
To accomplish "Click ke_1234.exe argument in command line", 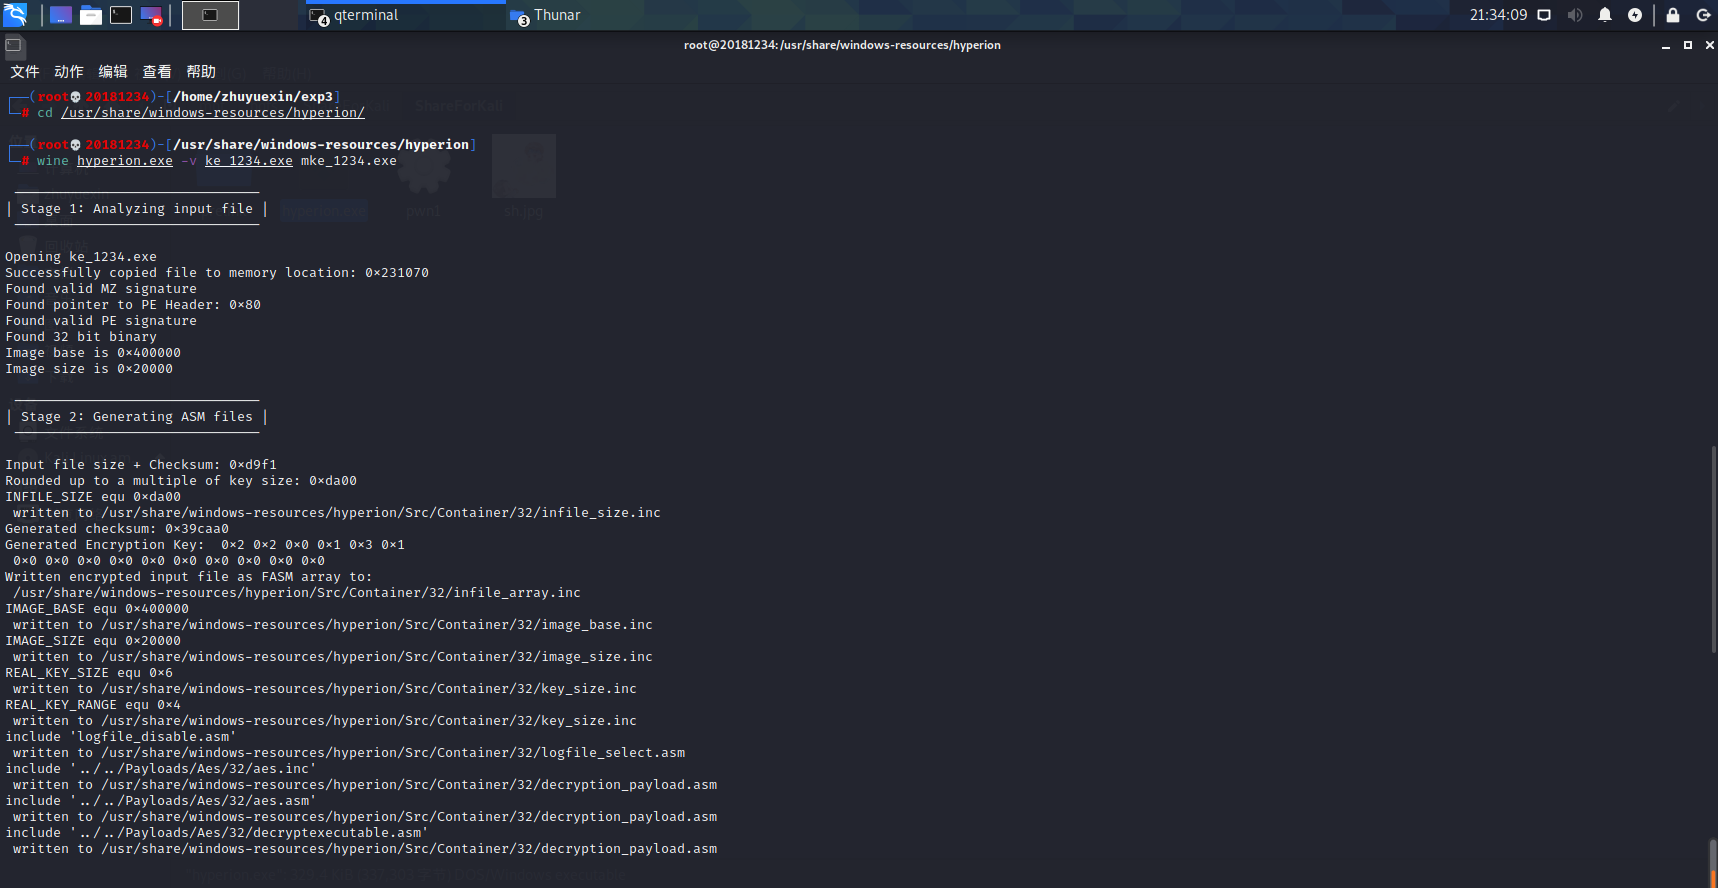I will (249, 161).
